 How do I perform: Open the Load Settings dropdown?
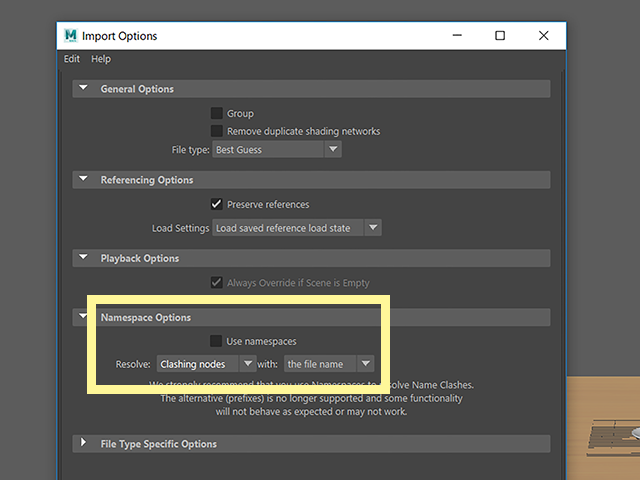(x=297, y=228)
